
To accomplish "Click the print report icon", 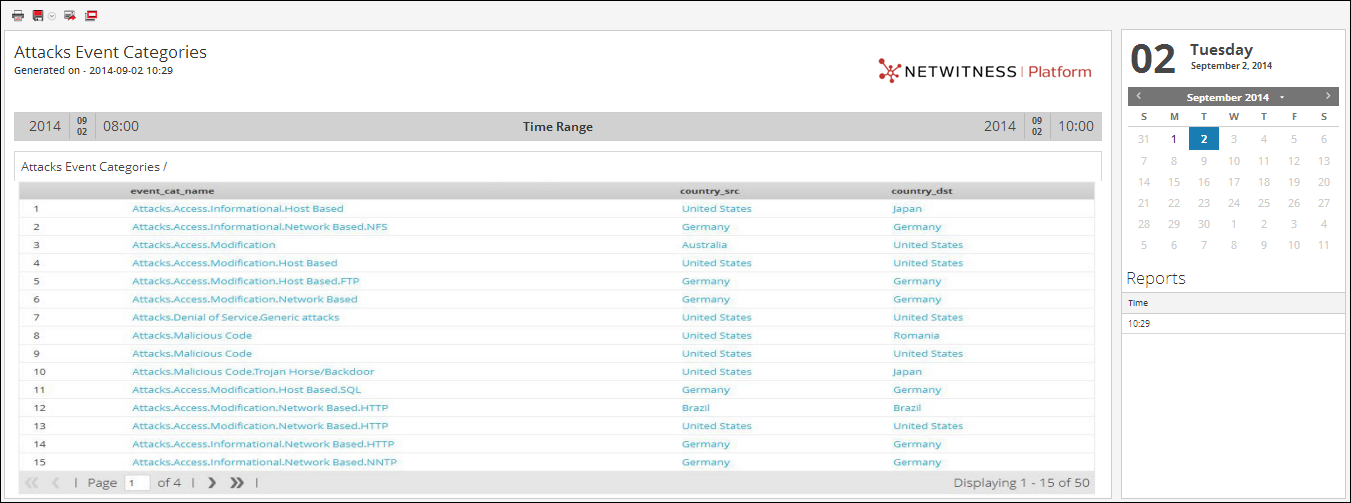I will click(x=18, y=15).
